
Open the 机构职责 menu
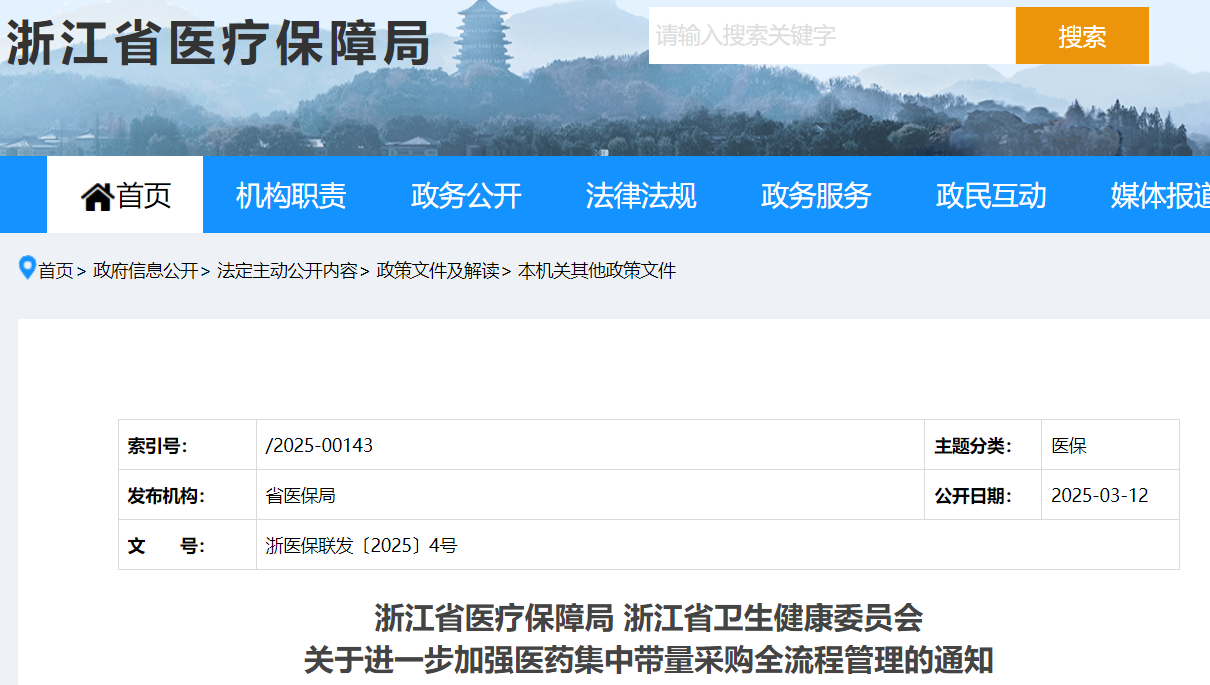(x=291, y=195)
